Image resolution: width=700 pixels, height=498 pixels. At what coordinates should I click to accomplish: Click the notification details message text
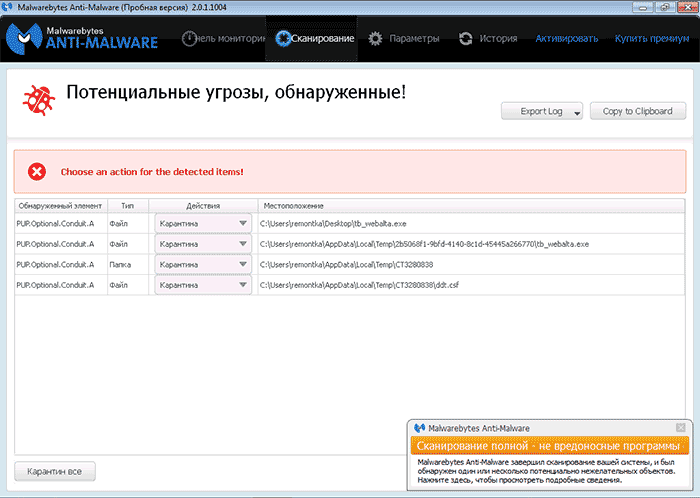[546, 471]
